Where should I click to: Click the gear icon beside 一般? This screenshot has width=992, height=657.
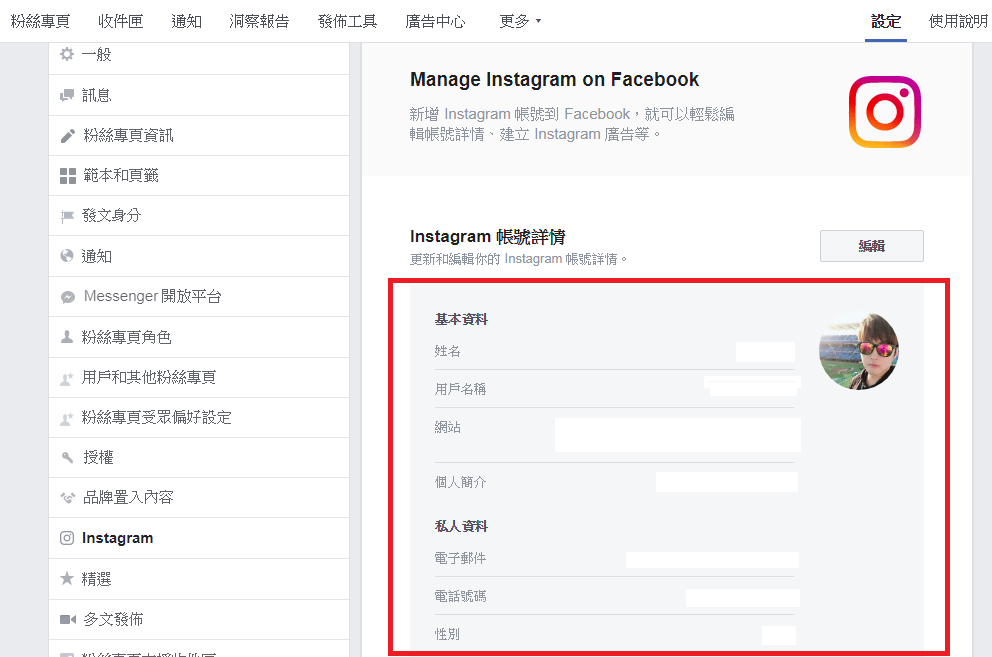pyautogui.click(x=67, y=54)
